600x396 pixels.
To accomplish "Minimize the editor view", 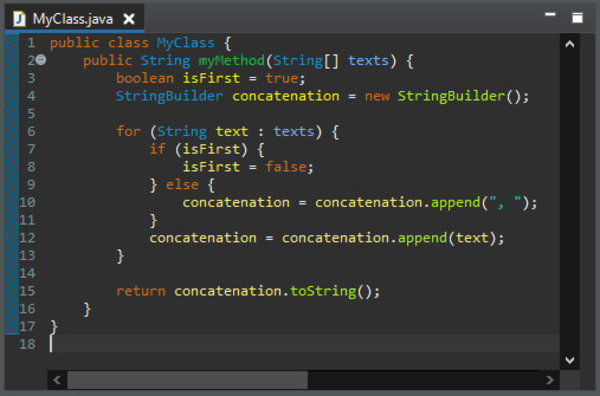I will click(x=550, y=15).
